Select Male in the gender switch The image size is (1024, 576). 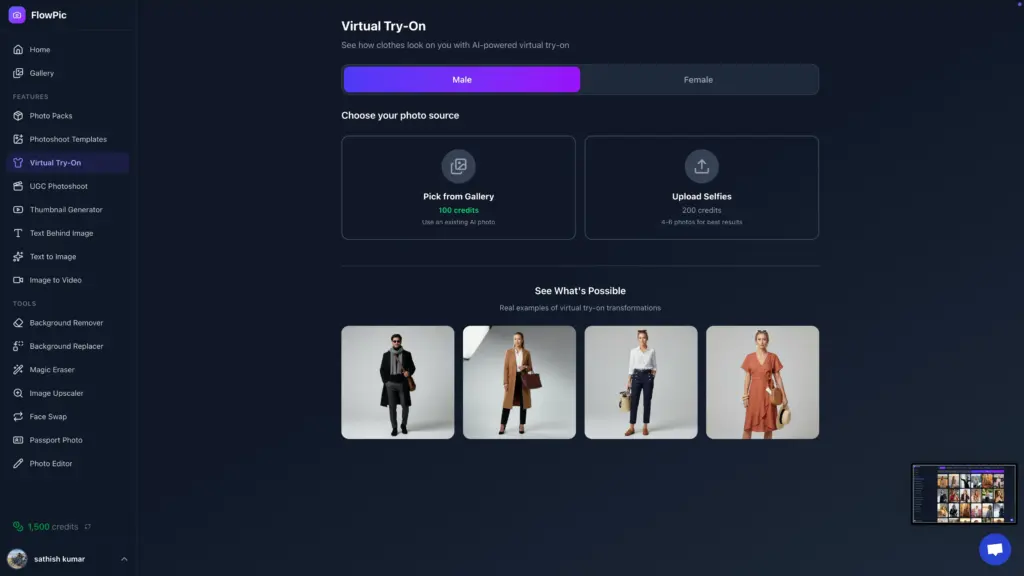click(x=461, y=78)
